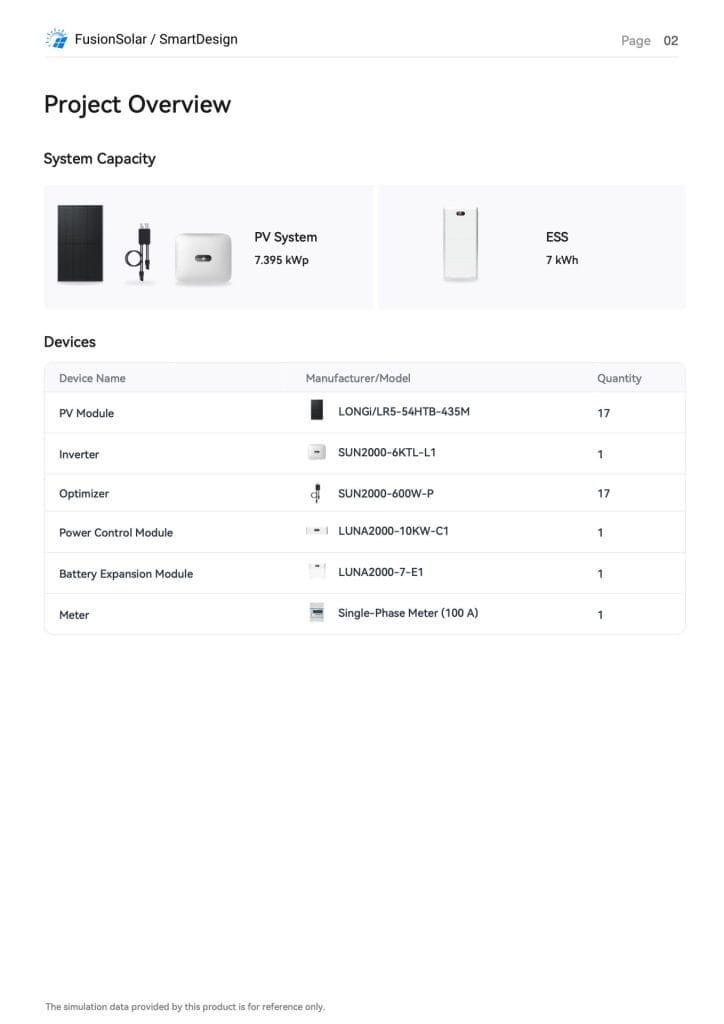Click the Device Name column header
The height and width of the screenshot is (1024, 724).
(x=92, y=378)
